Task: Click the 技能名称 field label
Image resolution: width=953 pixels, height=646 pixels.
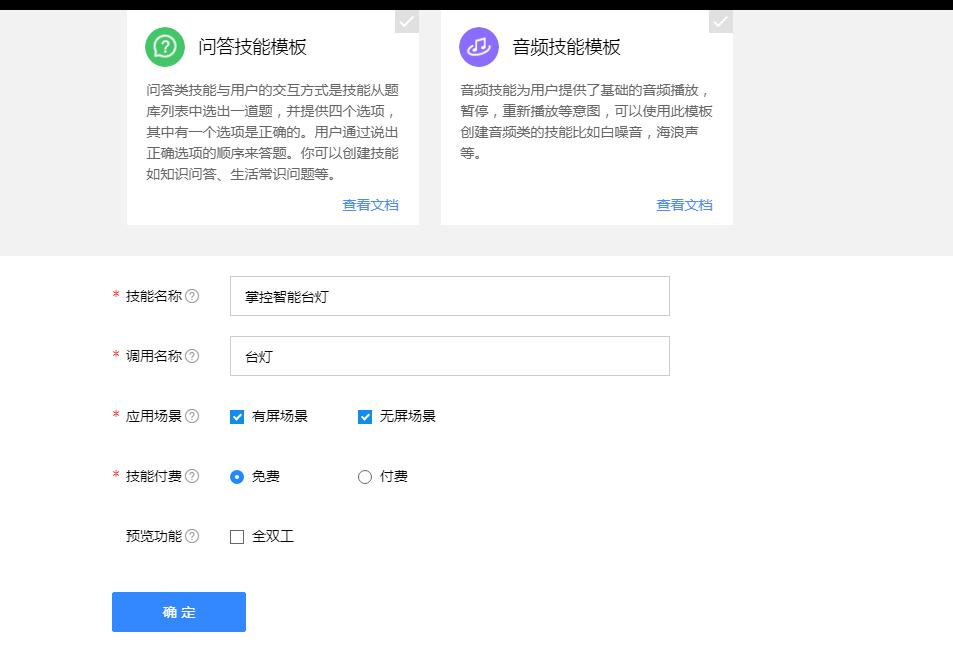Action: click(x=154, y=296)
